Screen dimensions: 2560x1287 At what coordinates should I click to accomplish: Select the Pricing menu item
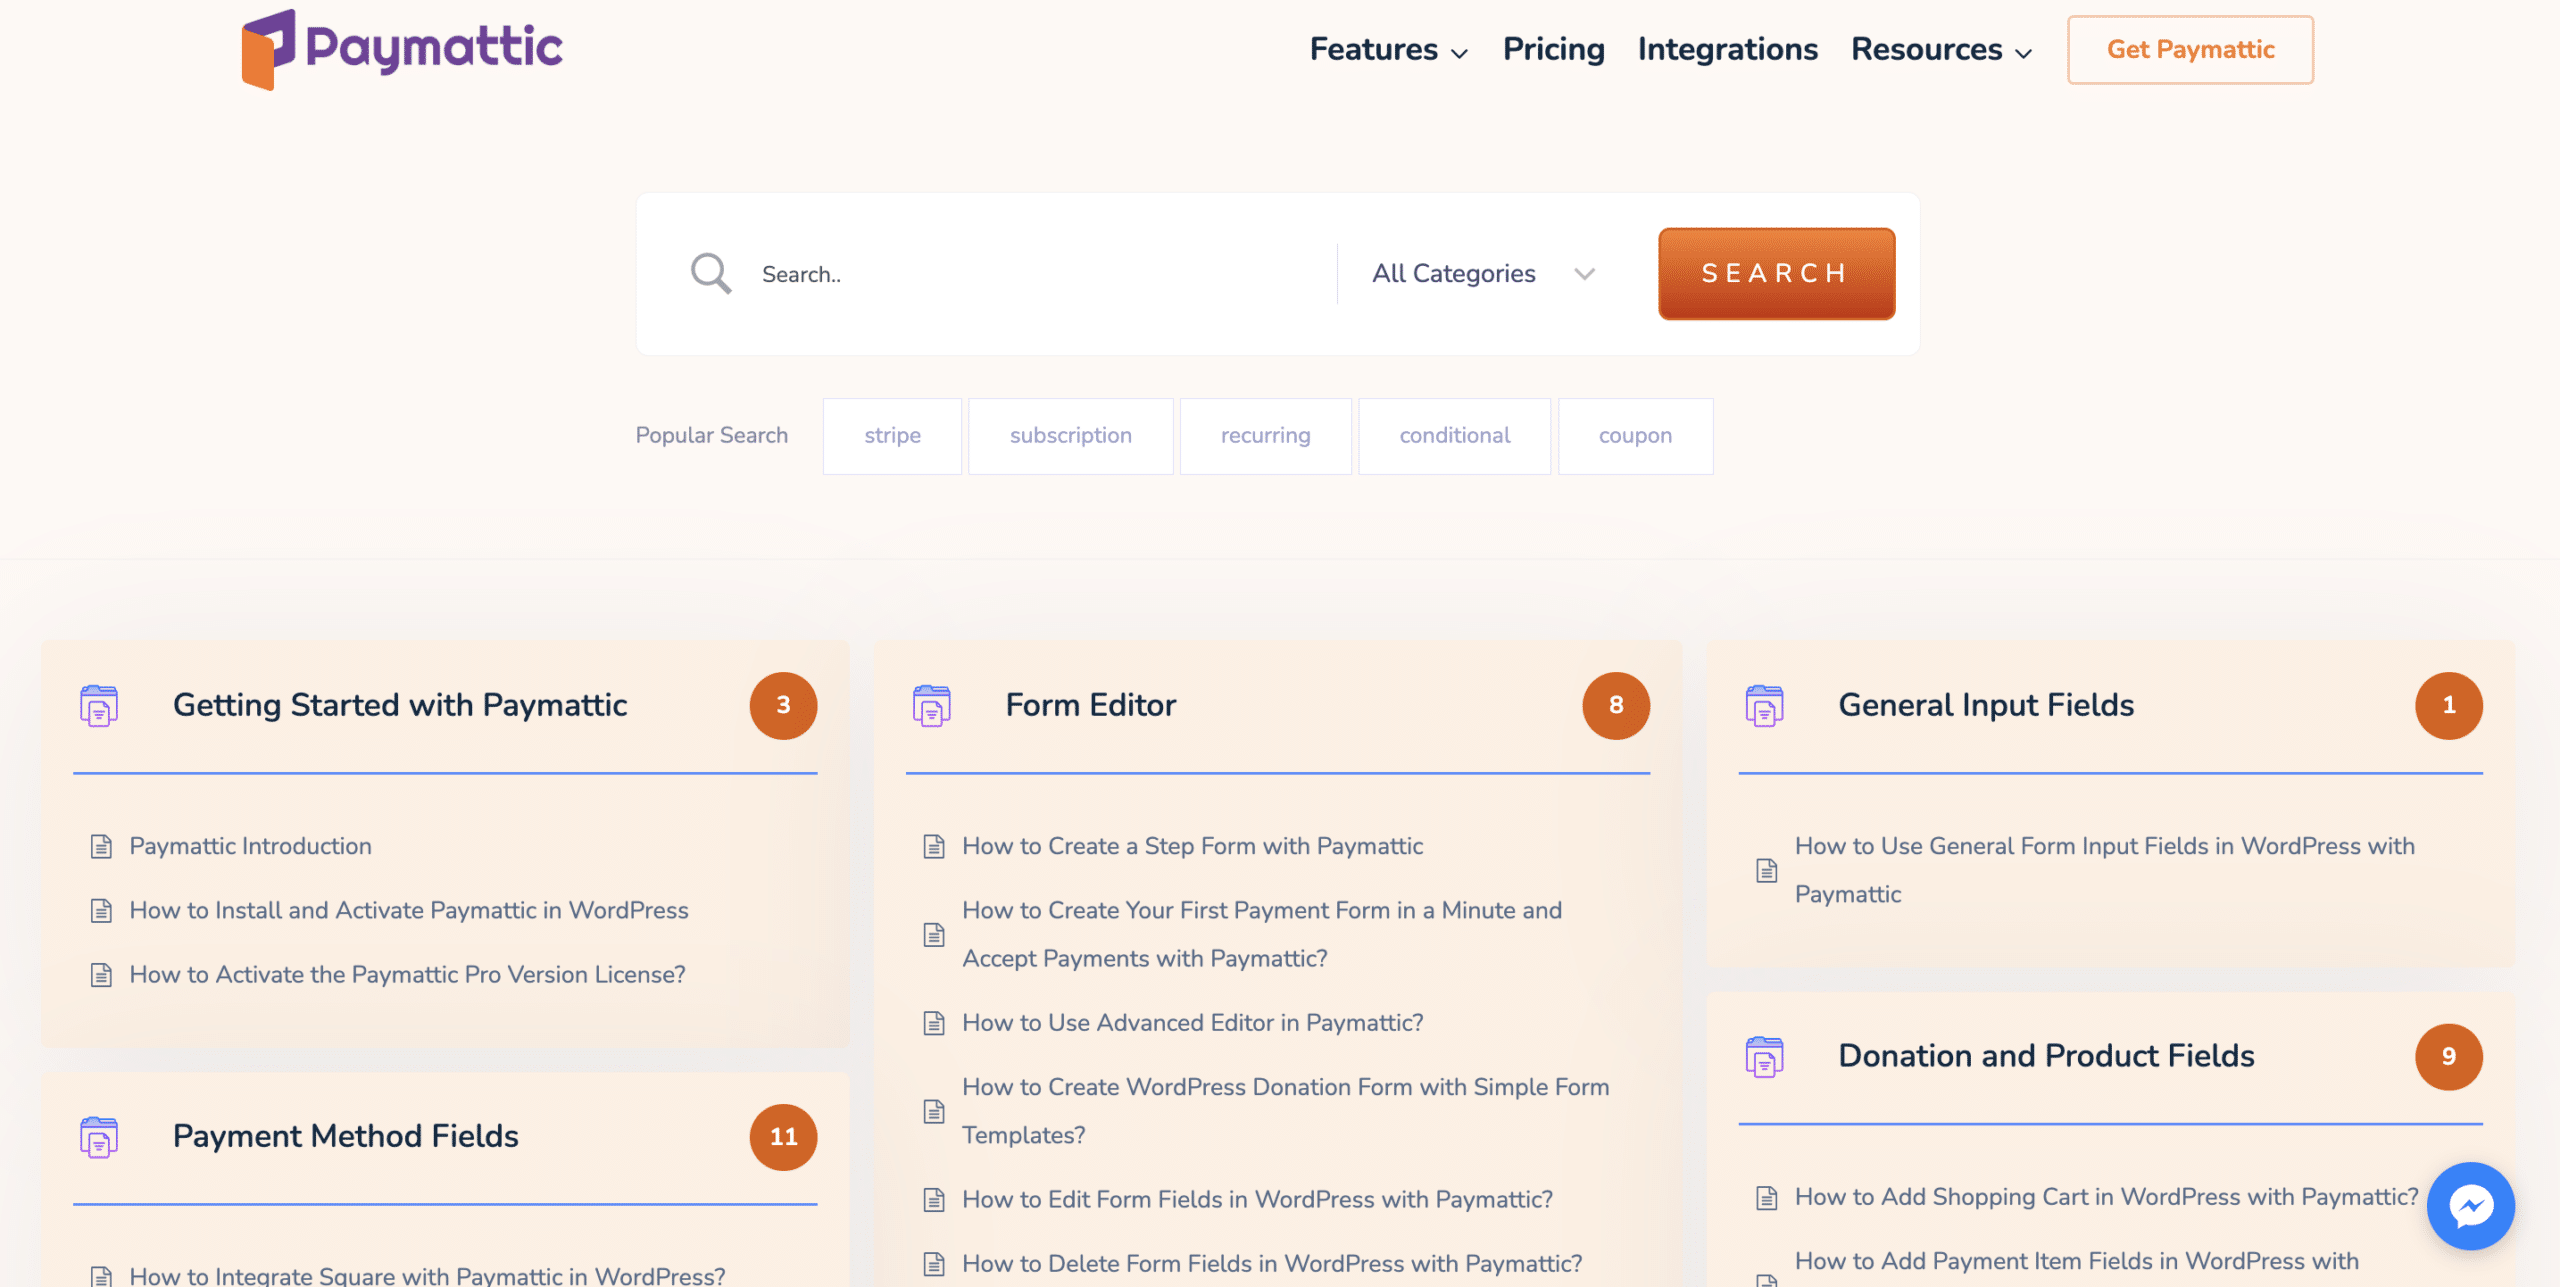point(1553,49)
